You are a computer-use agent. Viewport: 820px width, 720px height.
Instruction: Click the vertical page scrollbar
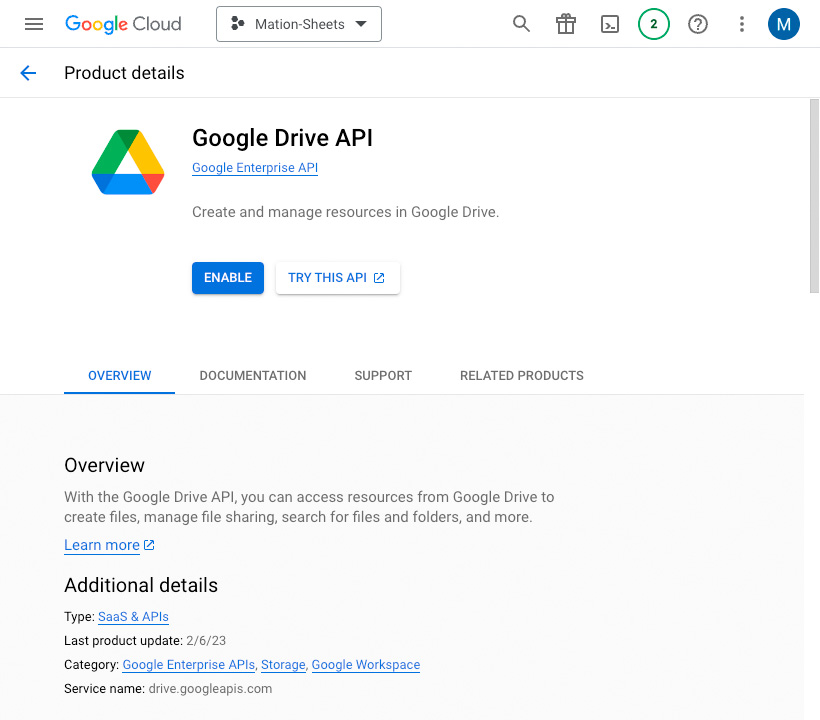[x=814, y=196]
